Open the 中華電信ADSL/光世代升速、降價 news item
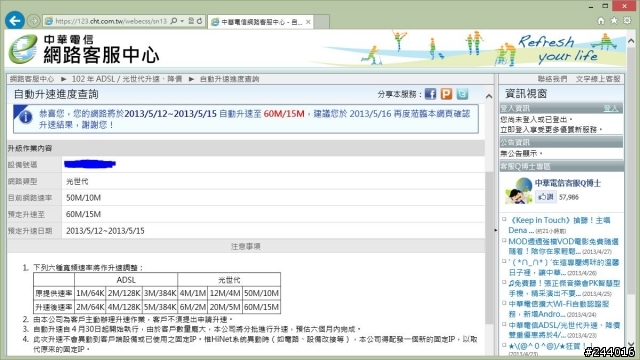640x360 pixels. (x=564, y=330)
